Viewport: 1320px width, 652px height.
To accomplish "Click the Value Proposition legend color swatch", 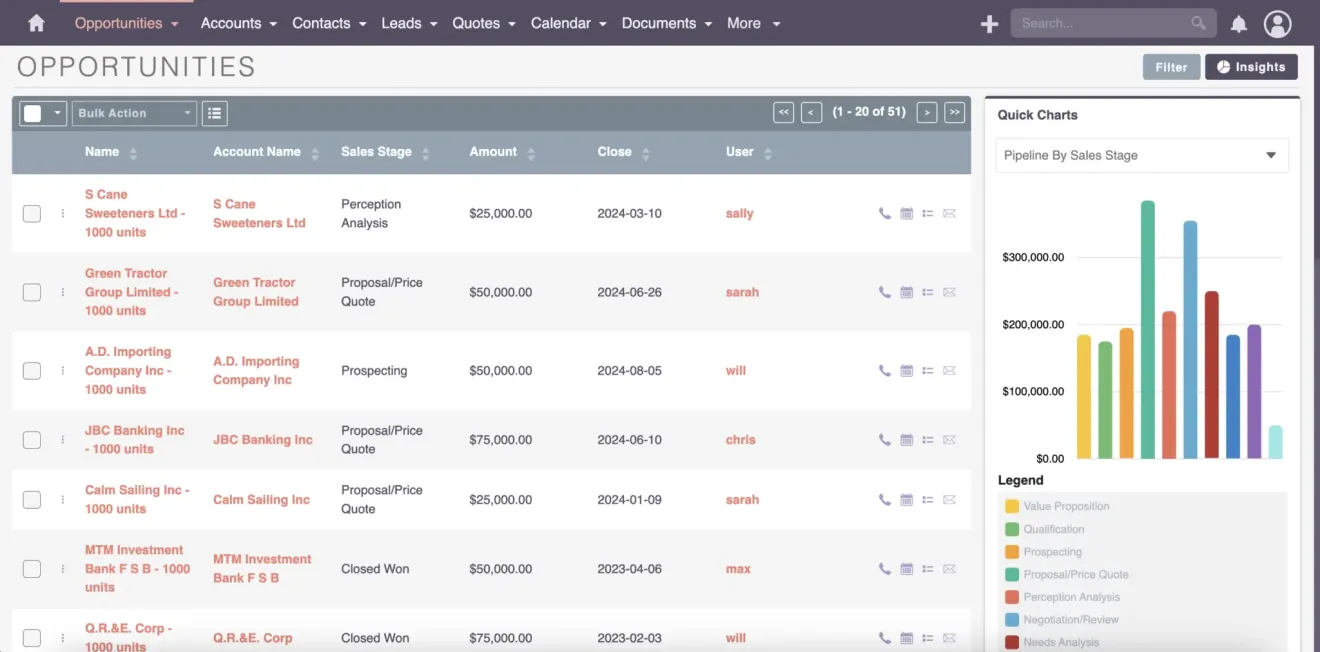I will pyautogui.click(x=1011, y=506).
